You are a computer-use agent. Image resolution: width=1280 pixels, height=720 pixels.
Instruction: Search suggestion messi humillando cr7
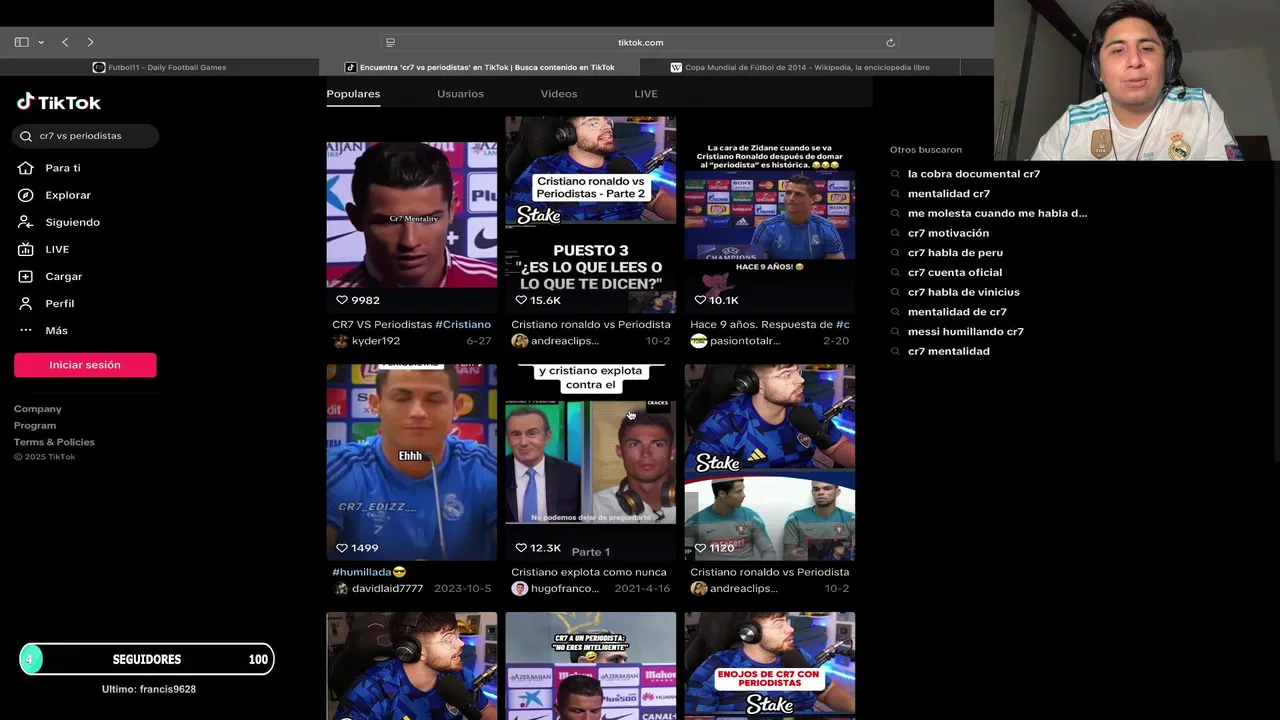[x=965, y=331]
